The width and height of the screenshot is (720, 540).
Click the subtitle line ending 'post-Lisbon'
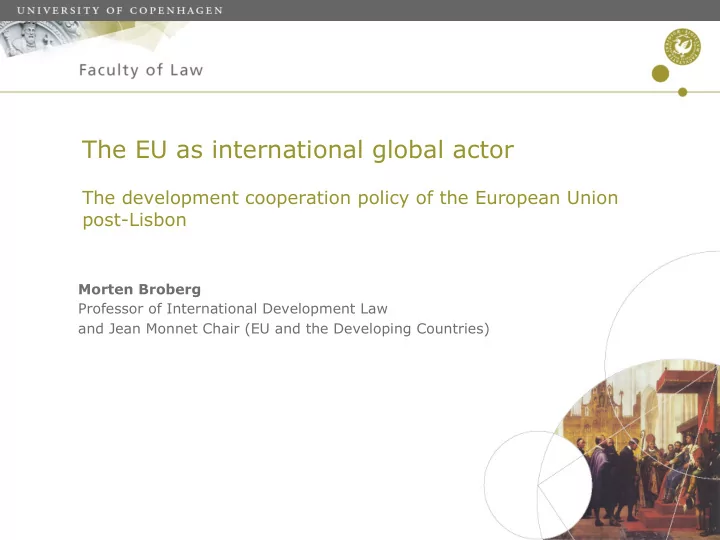click(x=350, y=208)
